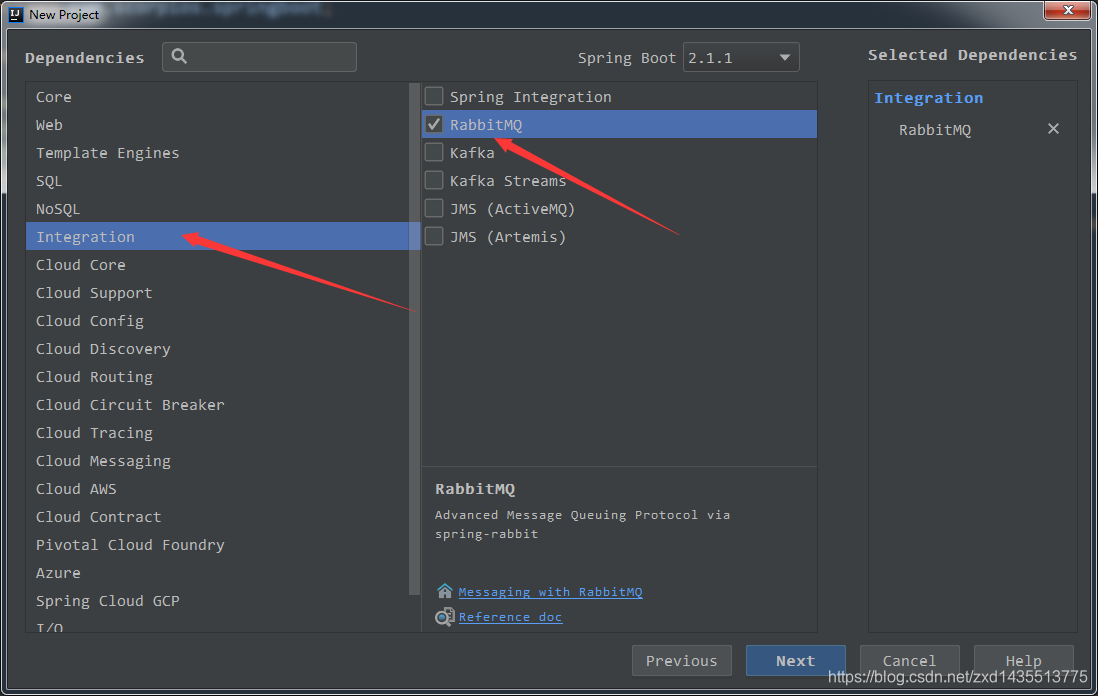
Task: Click the reference doc icon
Action: 445,617
